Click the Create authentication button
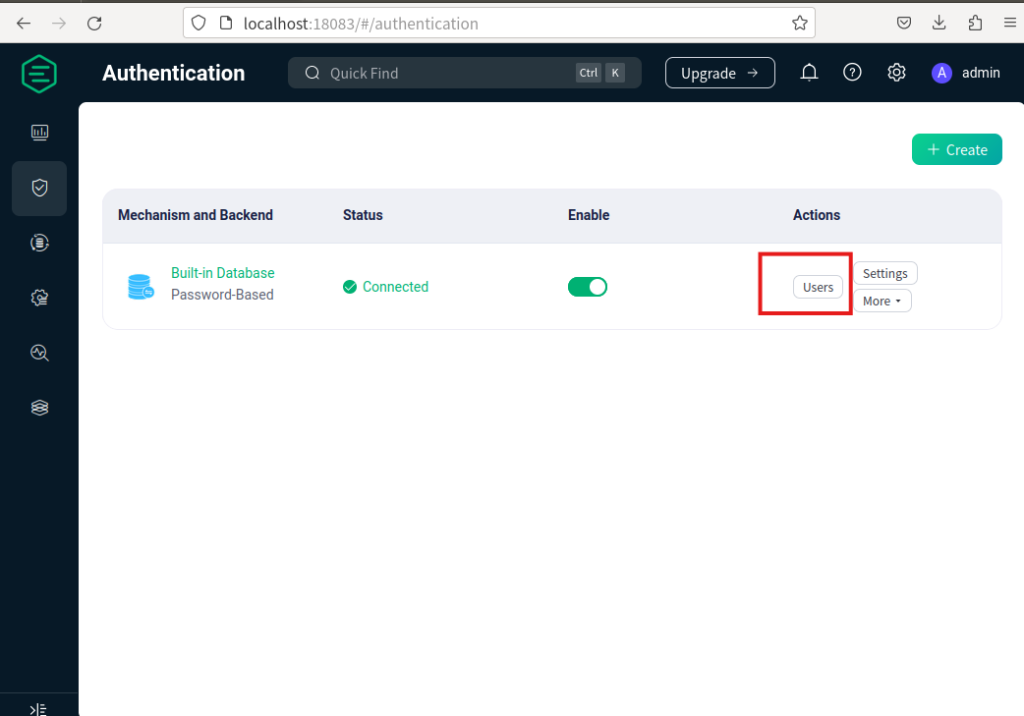This screenshot has width=1024, height=716. 956,150
